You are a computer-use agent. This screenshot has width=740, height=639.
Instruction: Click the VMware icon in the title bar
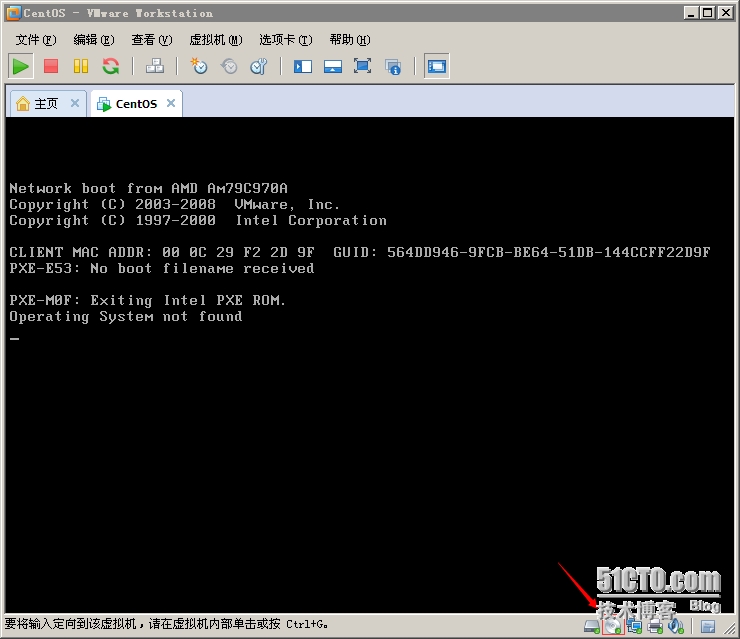coord(14,13)
